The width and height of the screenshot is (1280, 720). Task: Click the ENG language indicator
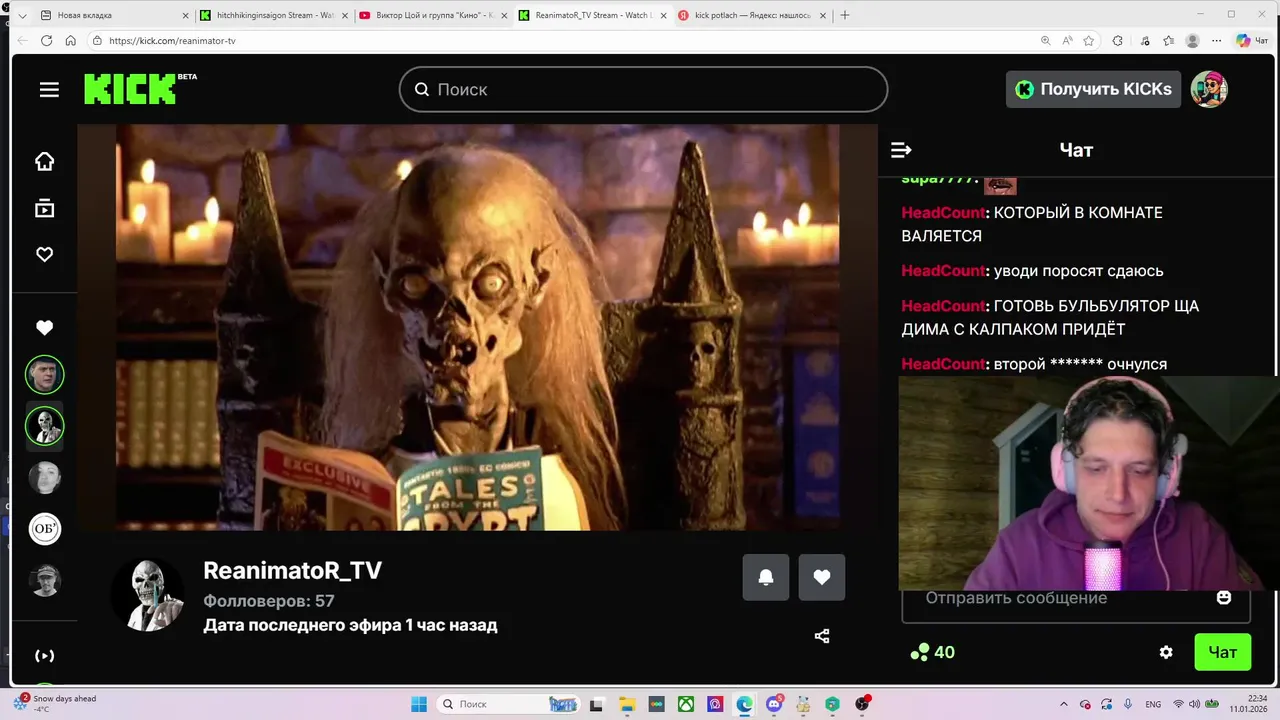pos(1153,704)
